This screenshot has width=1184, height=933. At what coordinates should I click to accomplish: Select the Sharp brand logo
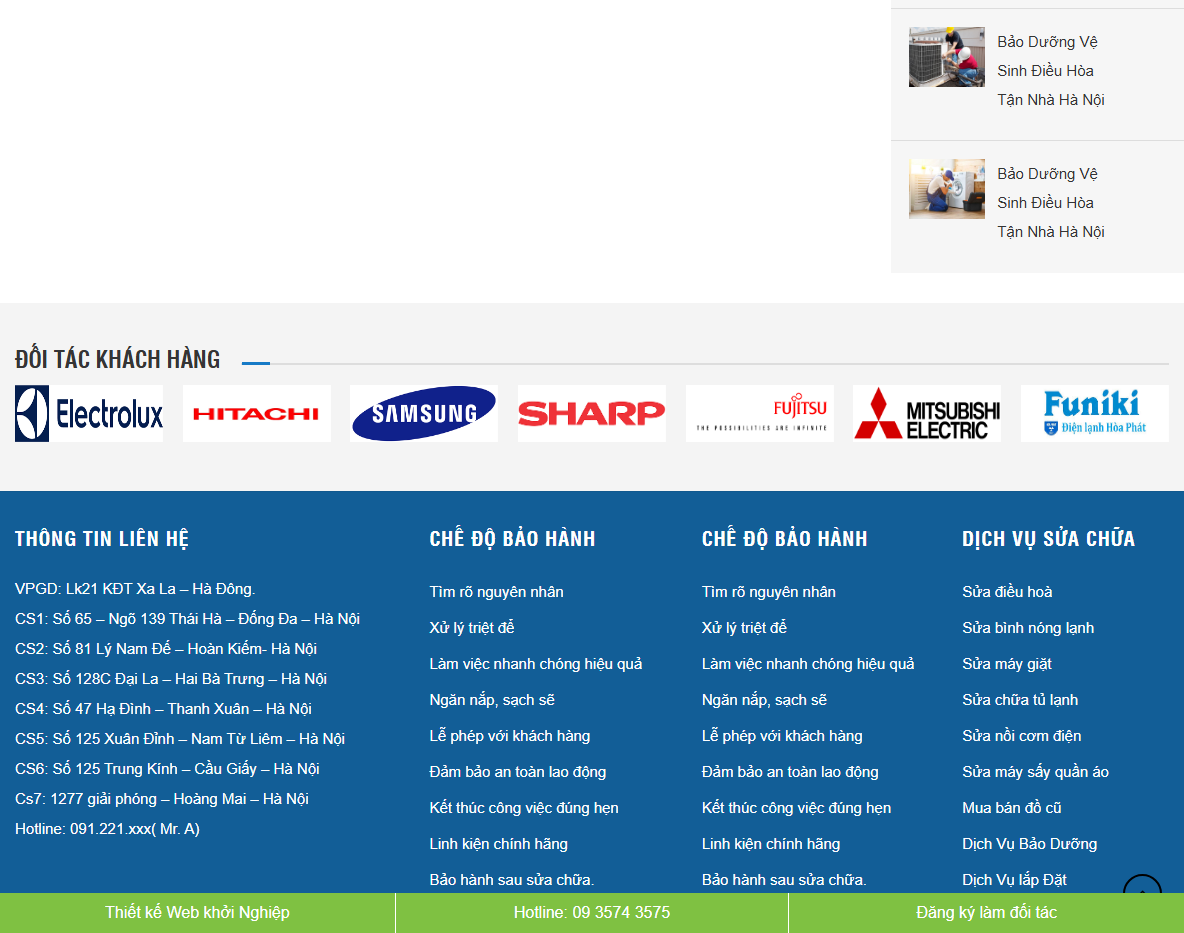click(x=591, y=414)
